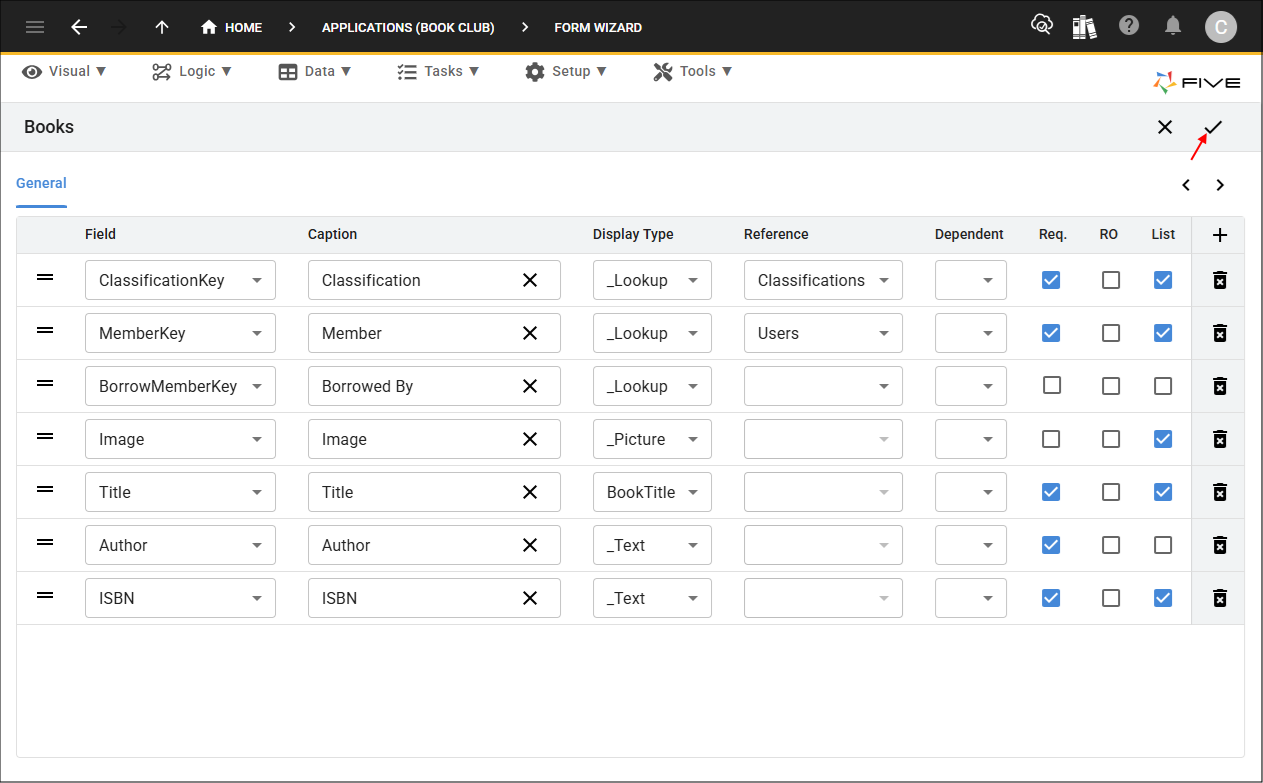Open the Data menu

tap(315, 71)
